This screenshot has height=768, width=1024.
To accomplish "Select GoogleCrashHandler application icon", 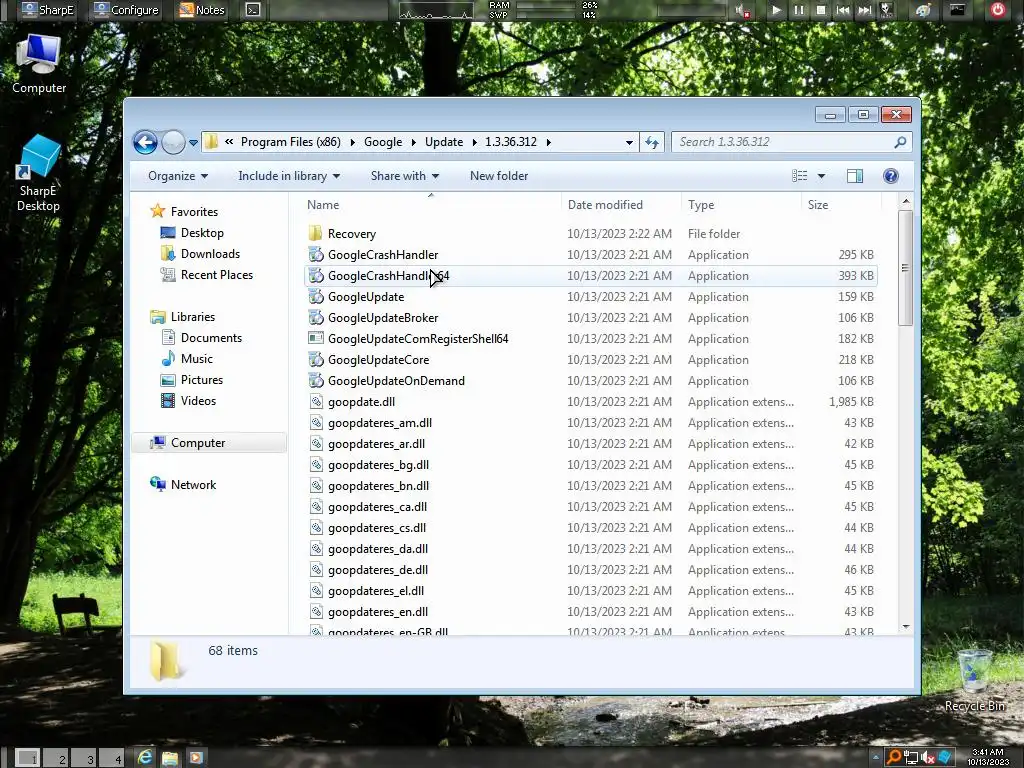I will [x=315, y=255].
